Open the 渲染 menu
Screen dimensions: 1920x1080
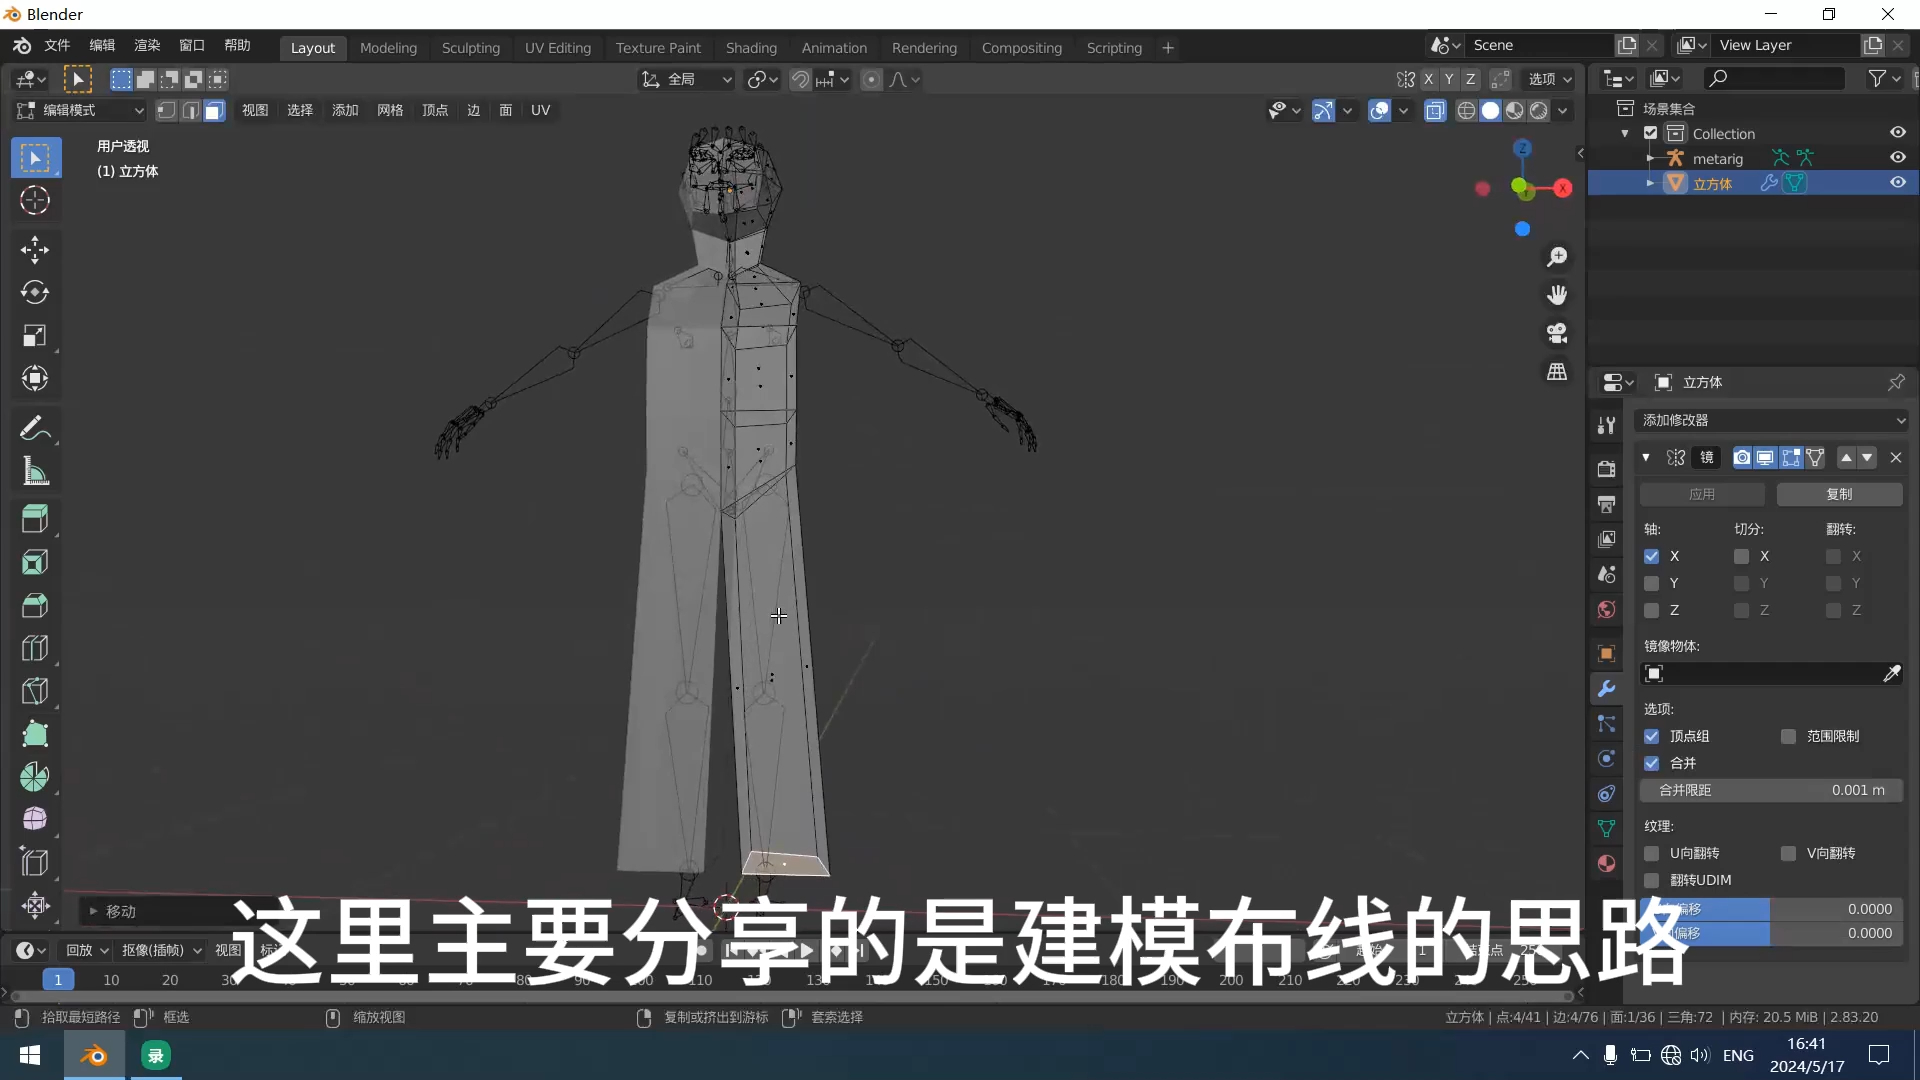pyautogui.click(x=146, y=45)
